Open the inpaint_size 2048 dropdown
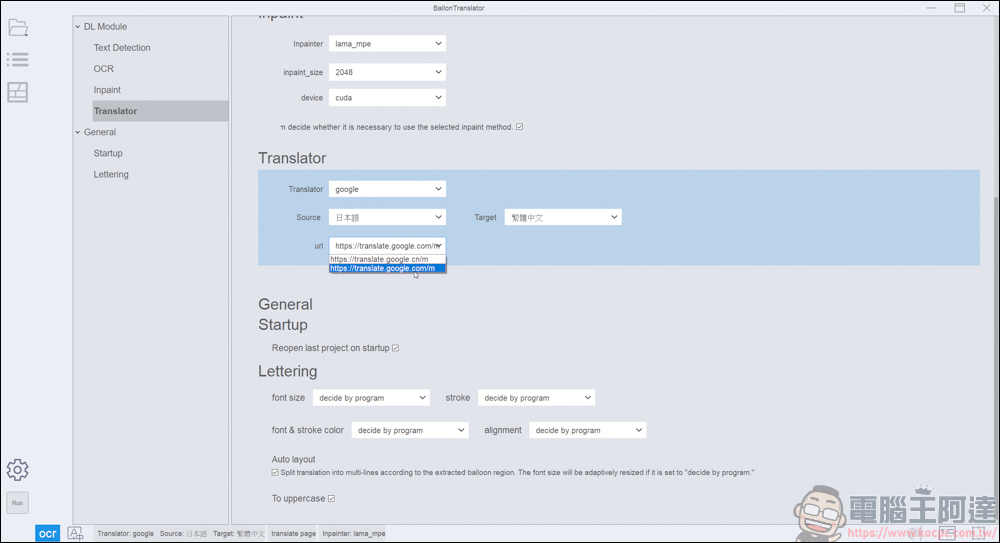 387,72
